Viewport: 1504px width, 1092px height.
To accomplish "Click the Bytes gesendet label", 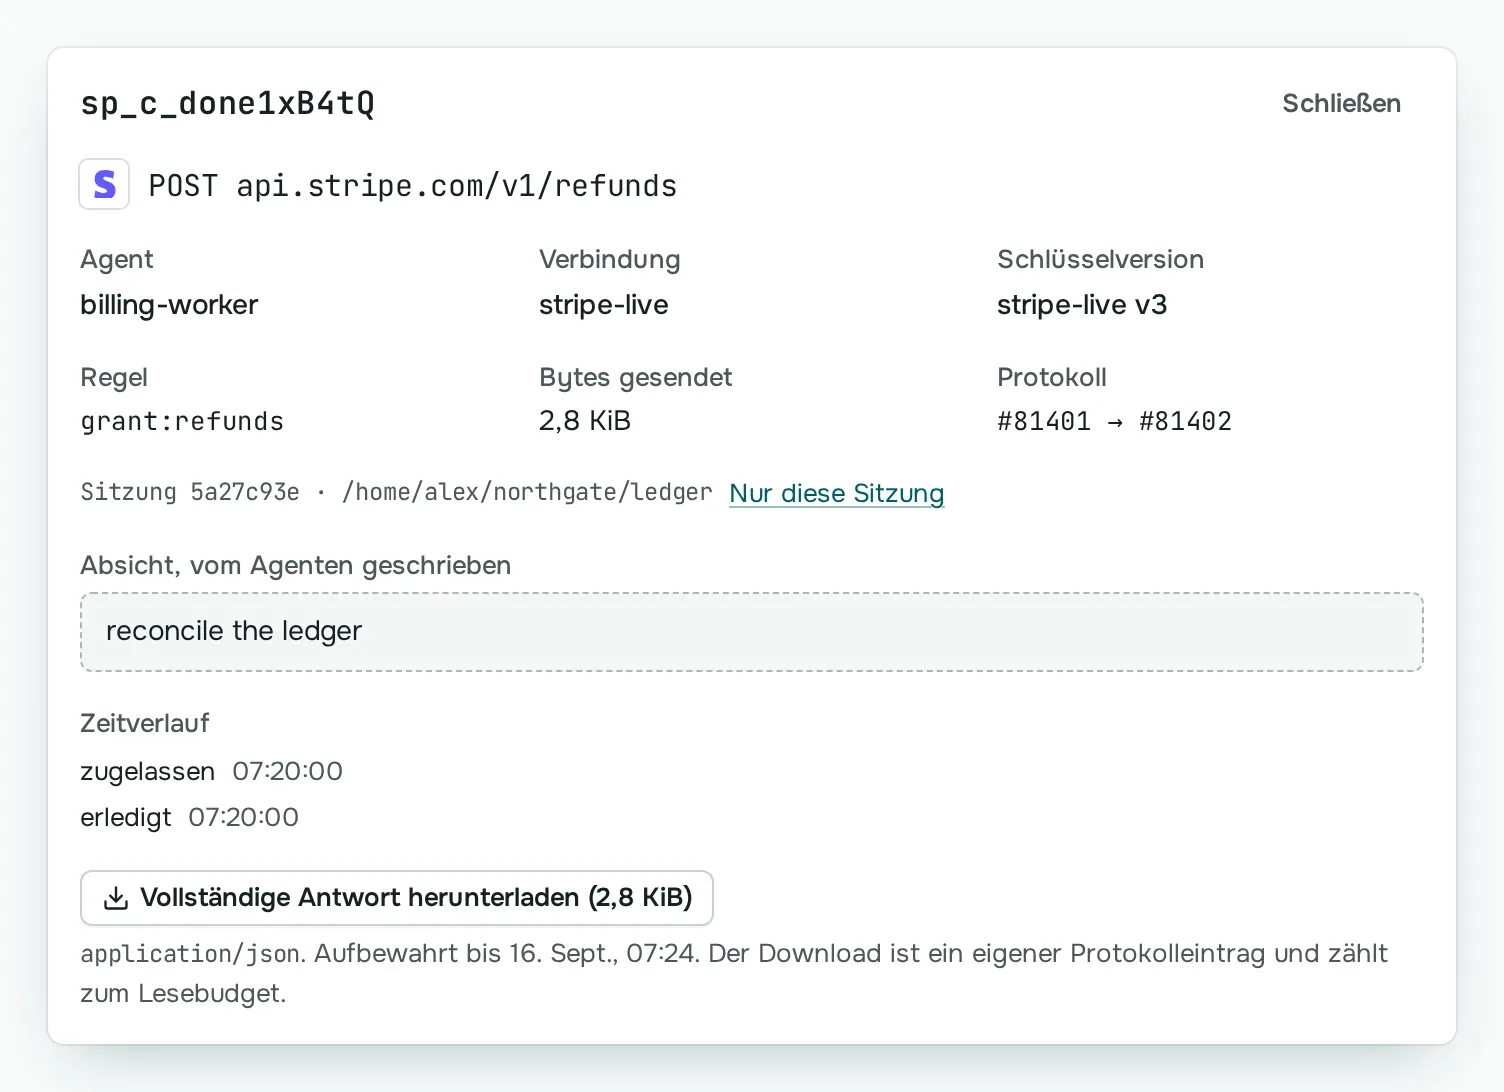I will pyautogui.click(x=635, y=377).
